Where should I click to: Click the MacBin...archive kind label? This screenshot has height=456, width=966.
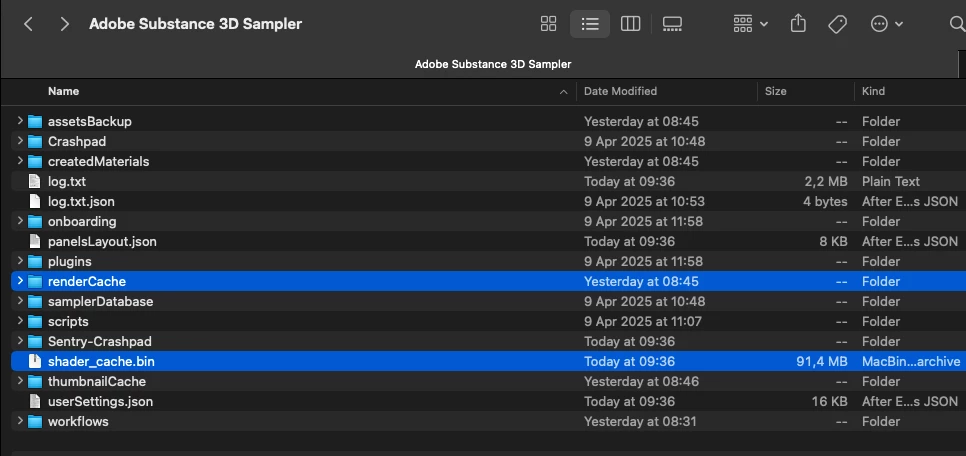(x=911, y=362)
